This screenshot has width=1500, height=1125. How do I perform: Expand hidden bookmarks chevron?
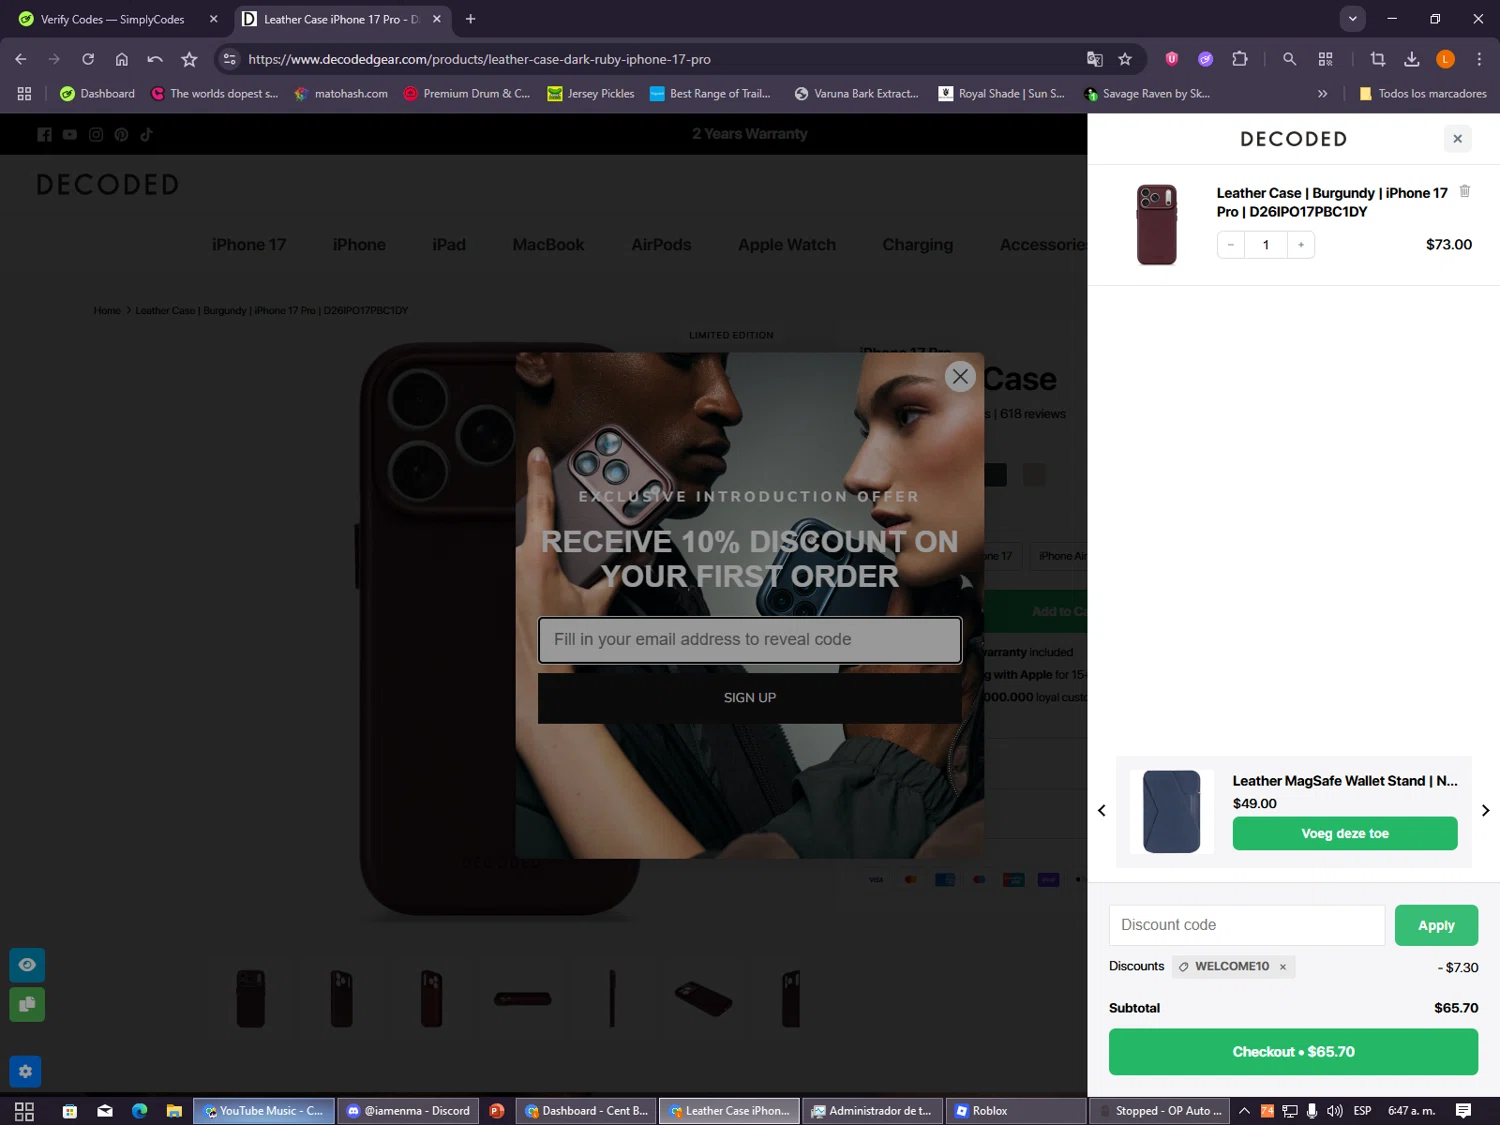pos(1322,93)
